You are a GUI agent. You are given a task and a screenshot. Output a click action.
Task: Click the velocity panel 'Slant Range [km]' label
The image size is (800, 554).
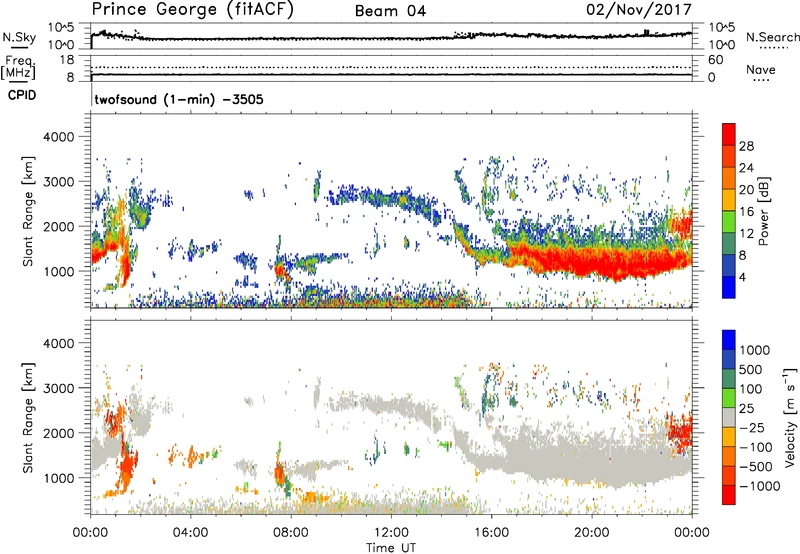[28, 418]
